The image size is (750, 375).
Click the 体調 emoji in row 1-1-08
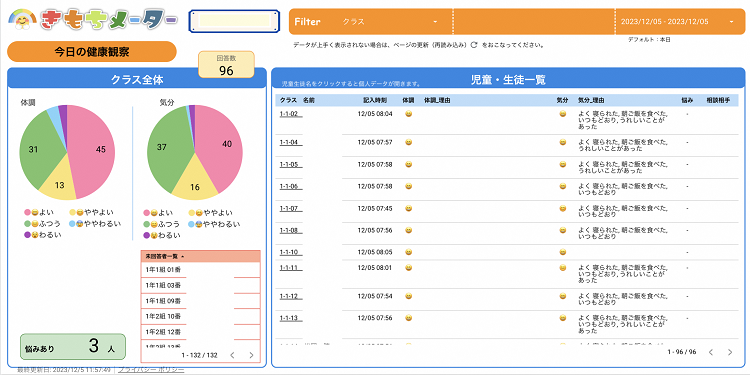(408, 230)
